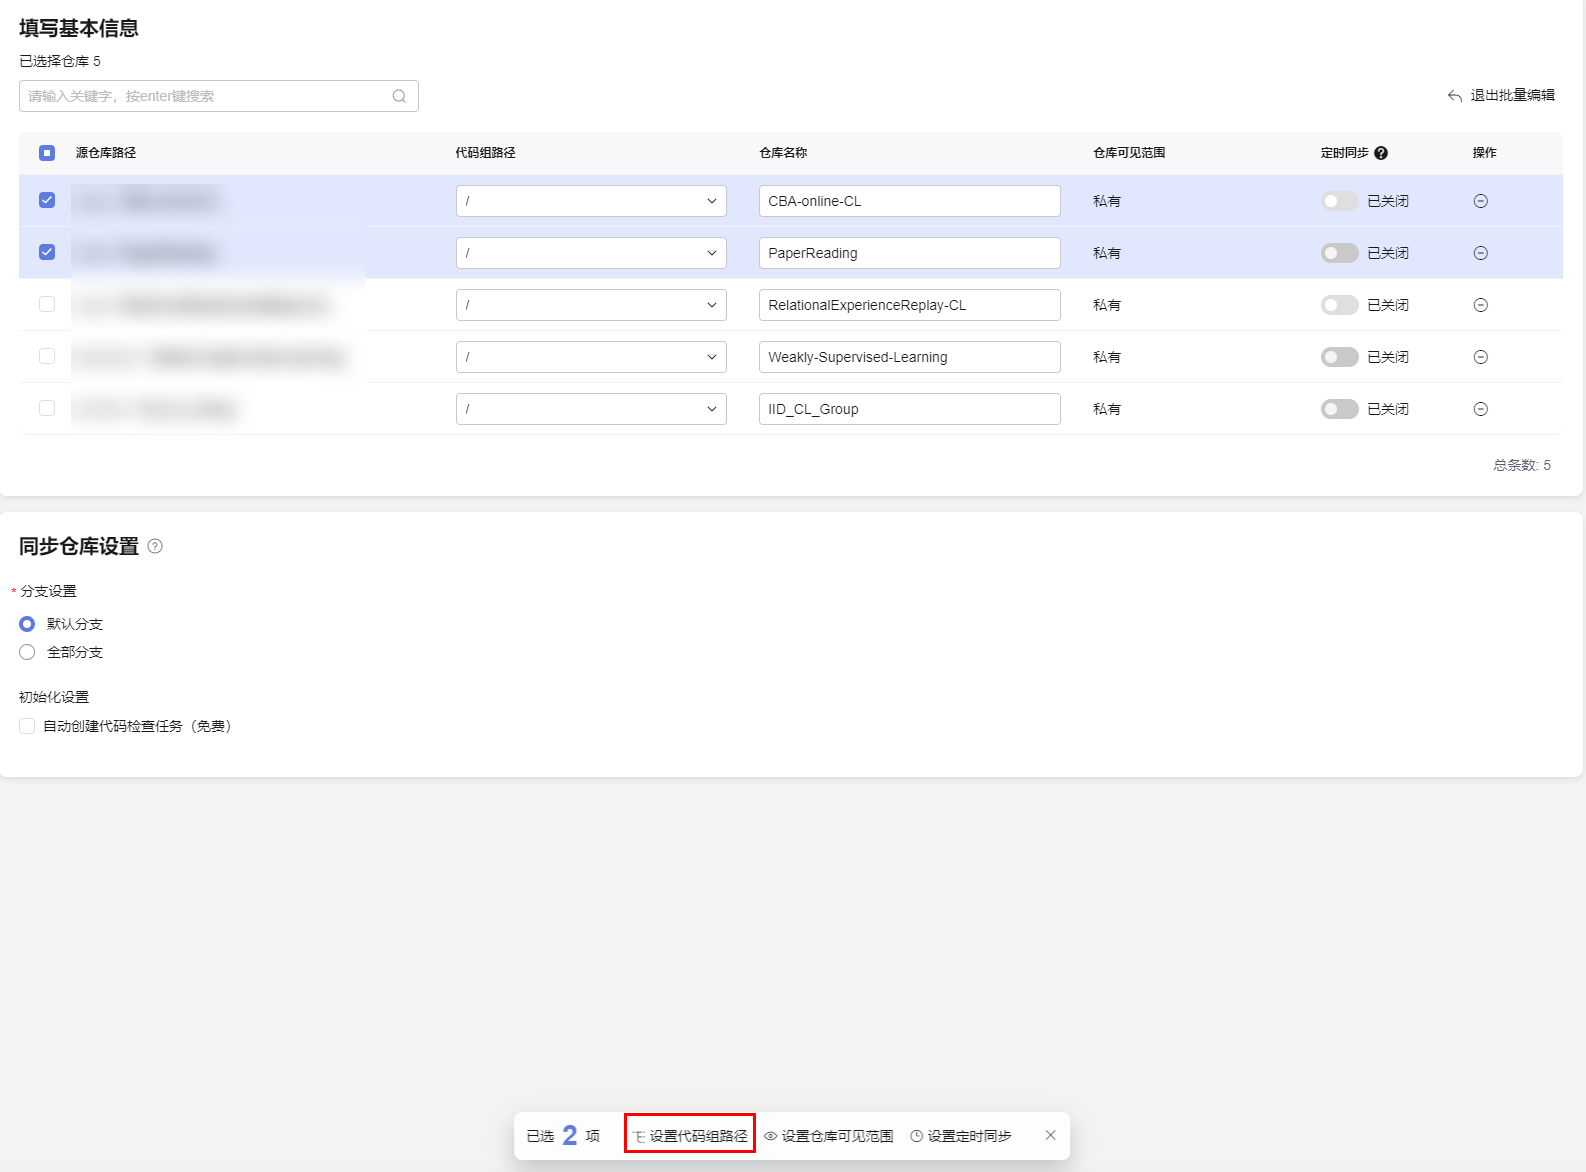Remove the IID_CL_Group row via minus icon
Image resolution: width=1586 pixels, height=1172 pixels.
[x=1480, y=409]
